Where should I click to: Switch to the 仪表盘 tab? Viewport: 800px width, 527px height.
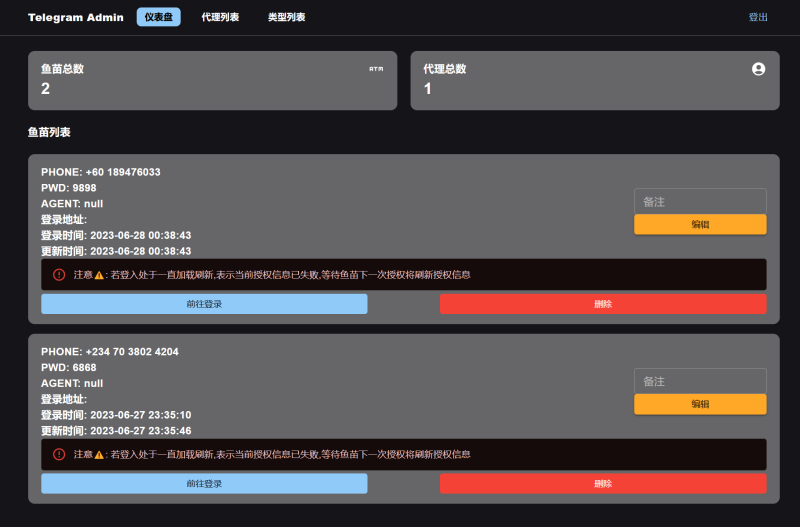click(x=159, y=17)
